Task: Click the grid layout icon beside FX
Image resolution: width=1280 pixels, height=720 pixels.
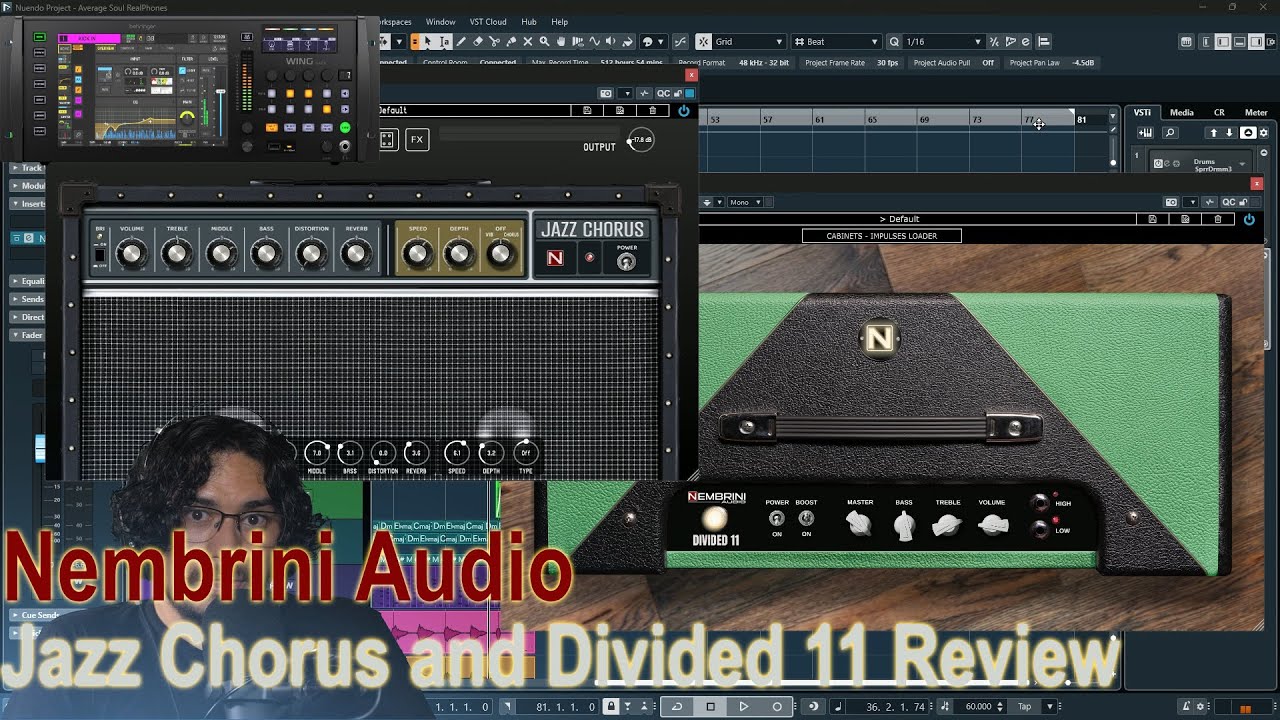Action: point(387,140)
